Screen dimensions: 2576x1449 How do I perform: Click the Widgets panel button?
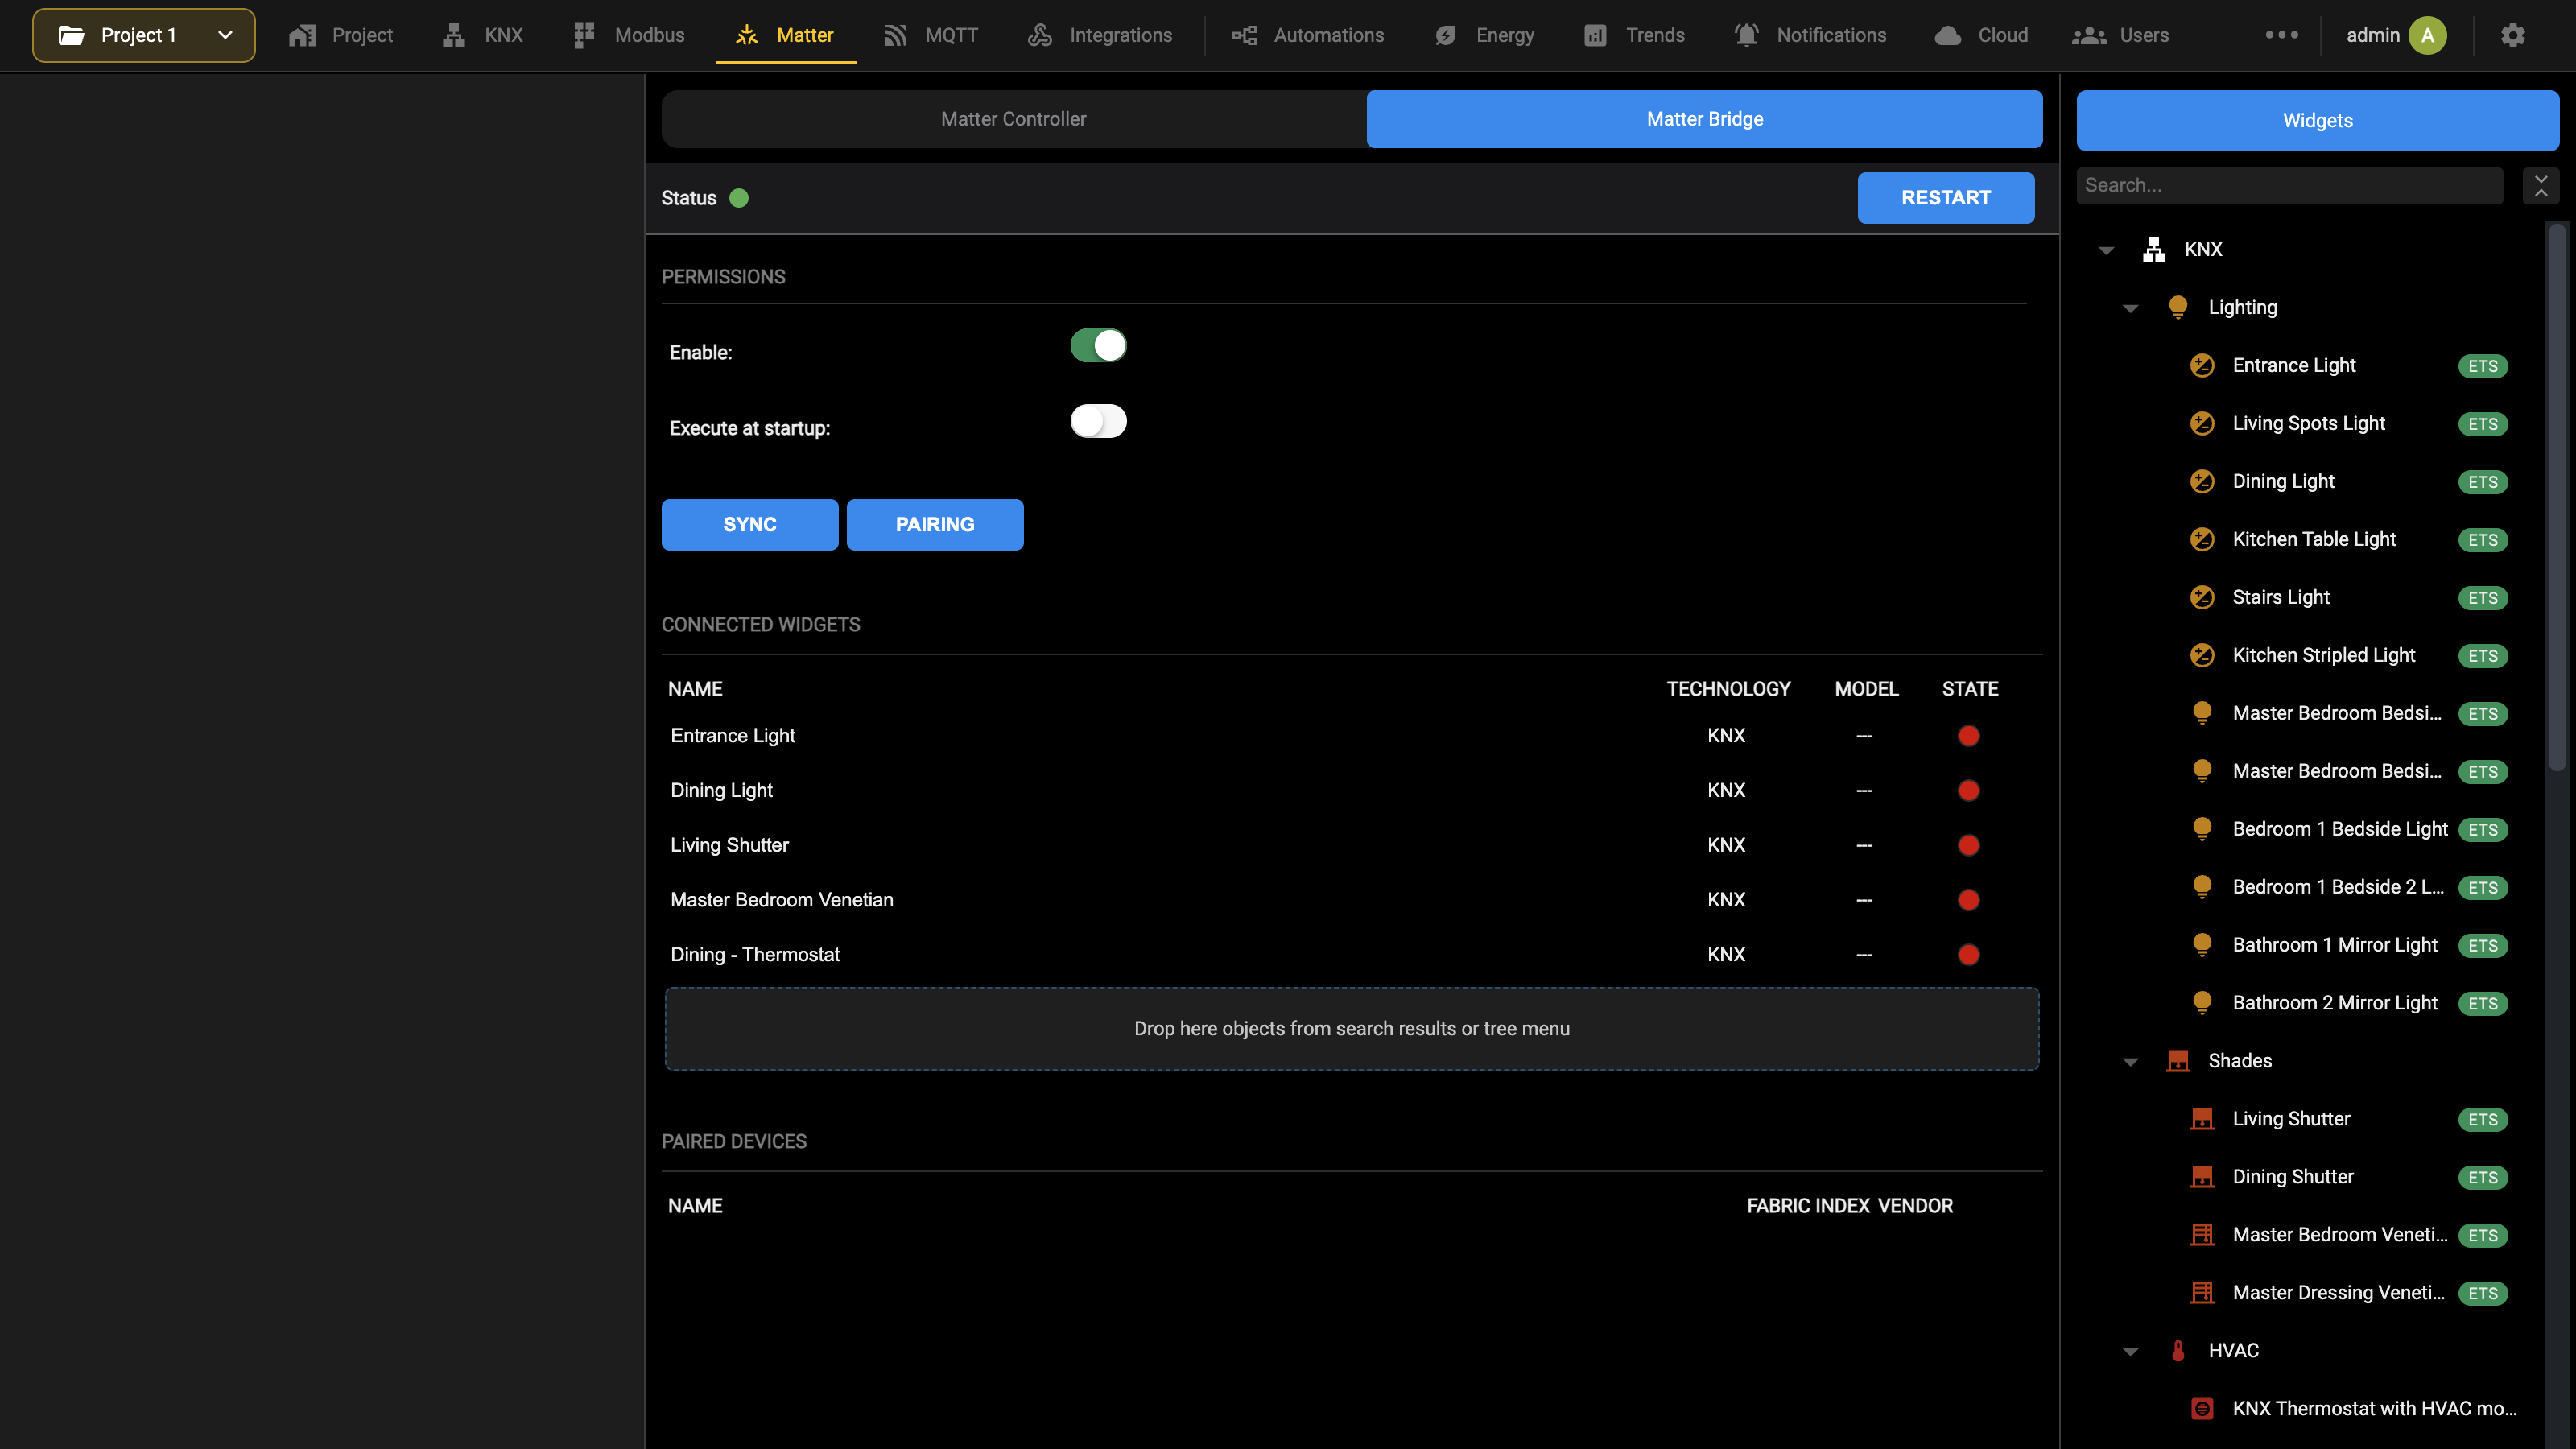(x=2317, y=121)
